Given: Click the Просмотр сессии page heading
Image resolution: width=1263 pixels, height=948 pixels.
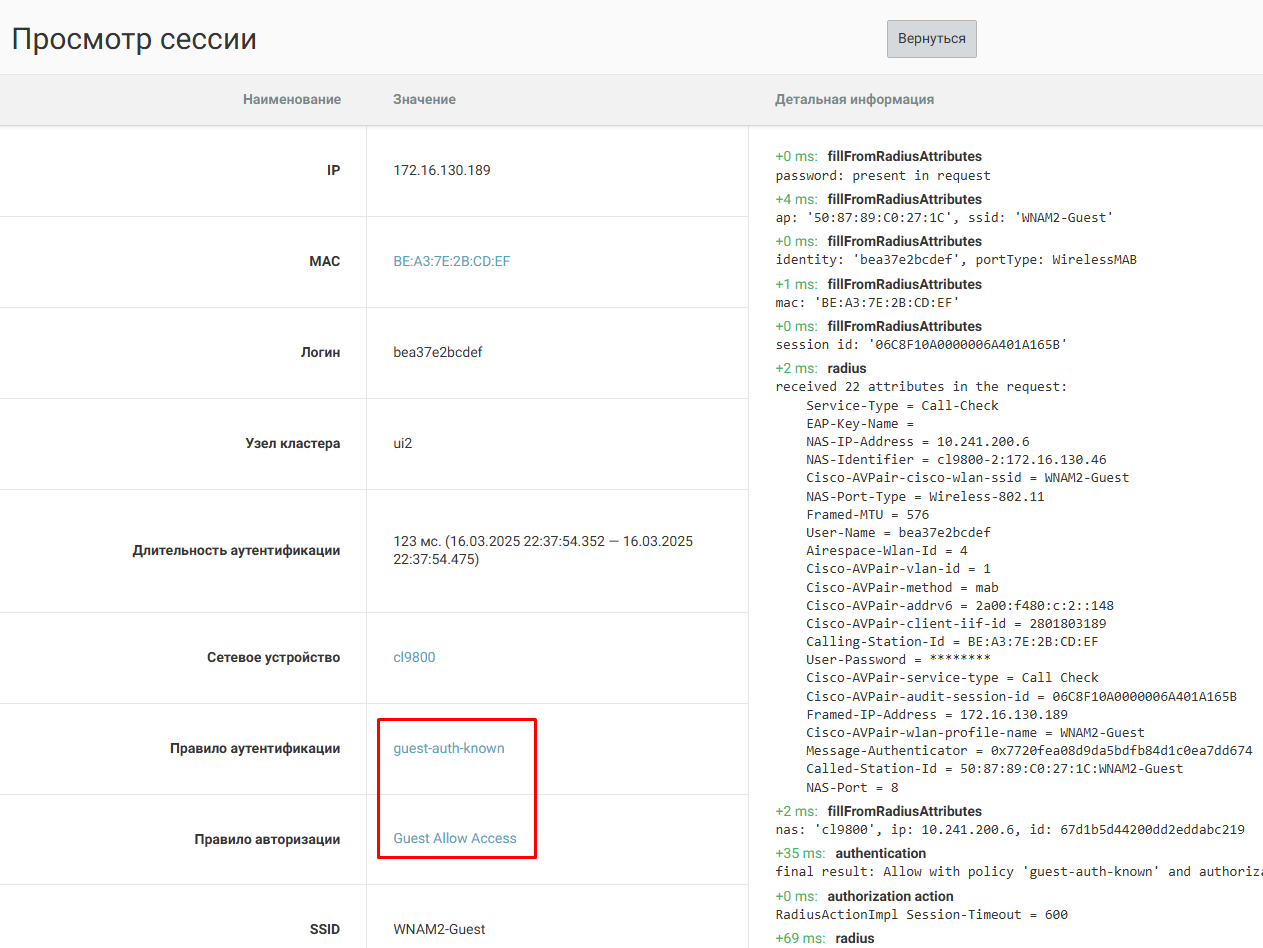Looking at the screenshot, I should point(134,39).
